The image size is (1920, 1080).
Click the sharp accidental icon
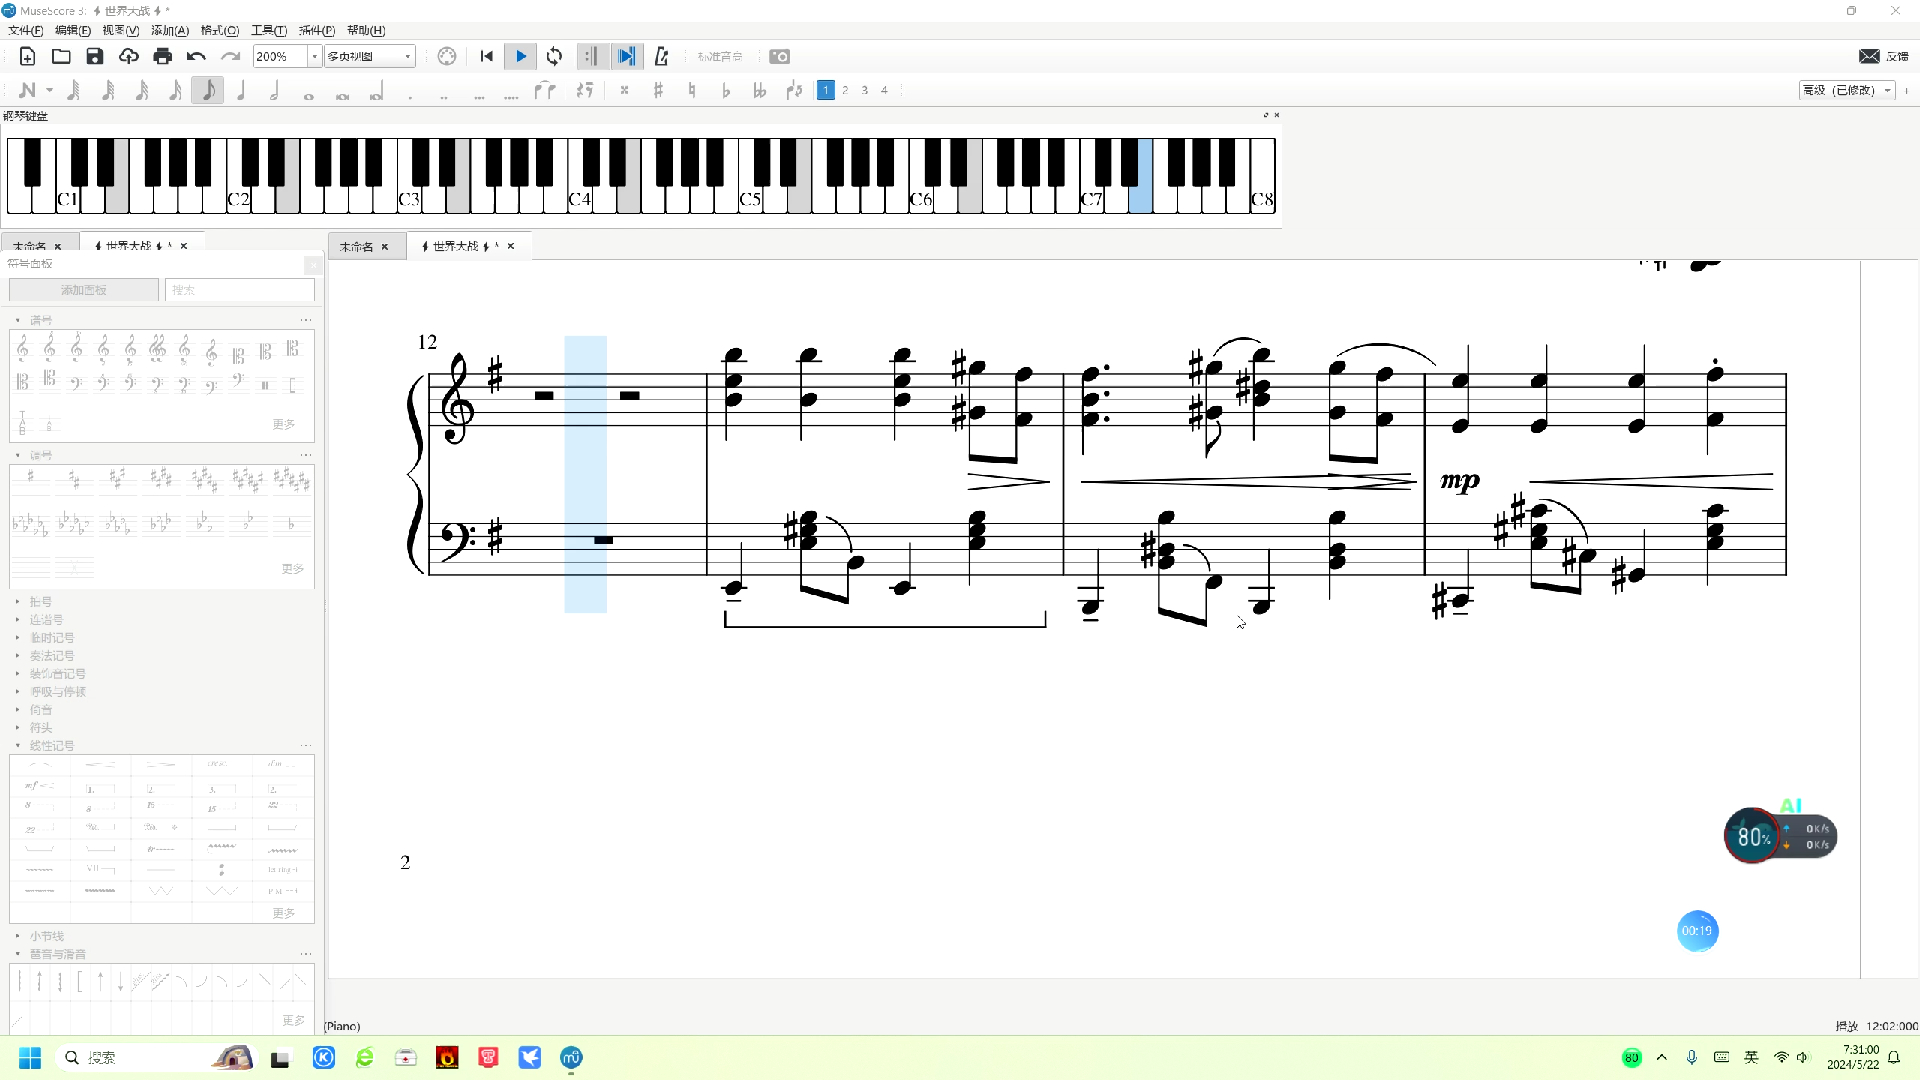click(x=658, y=91)
